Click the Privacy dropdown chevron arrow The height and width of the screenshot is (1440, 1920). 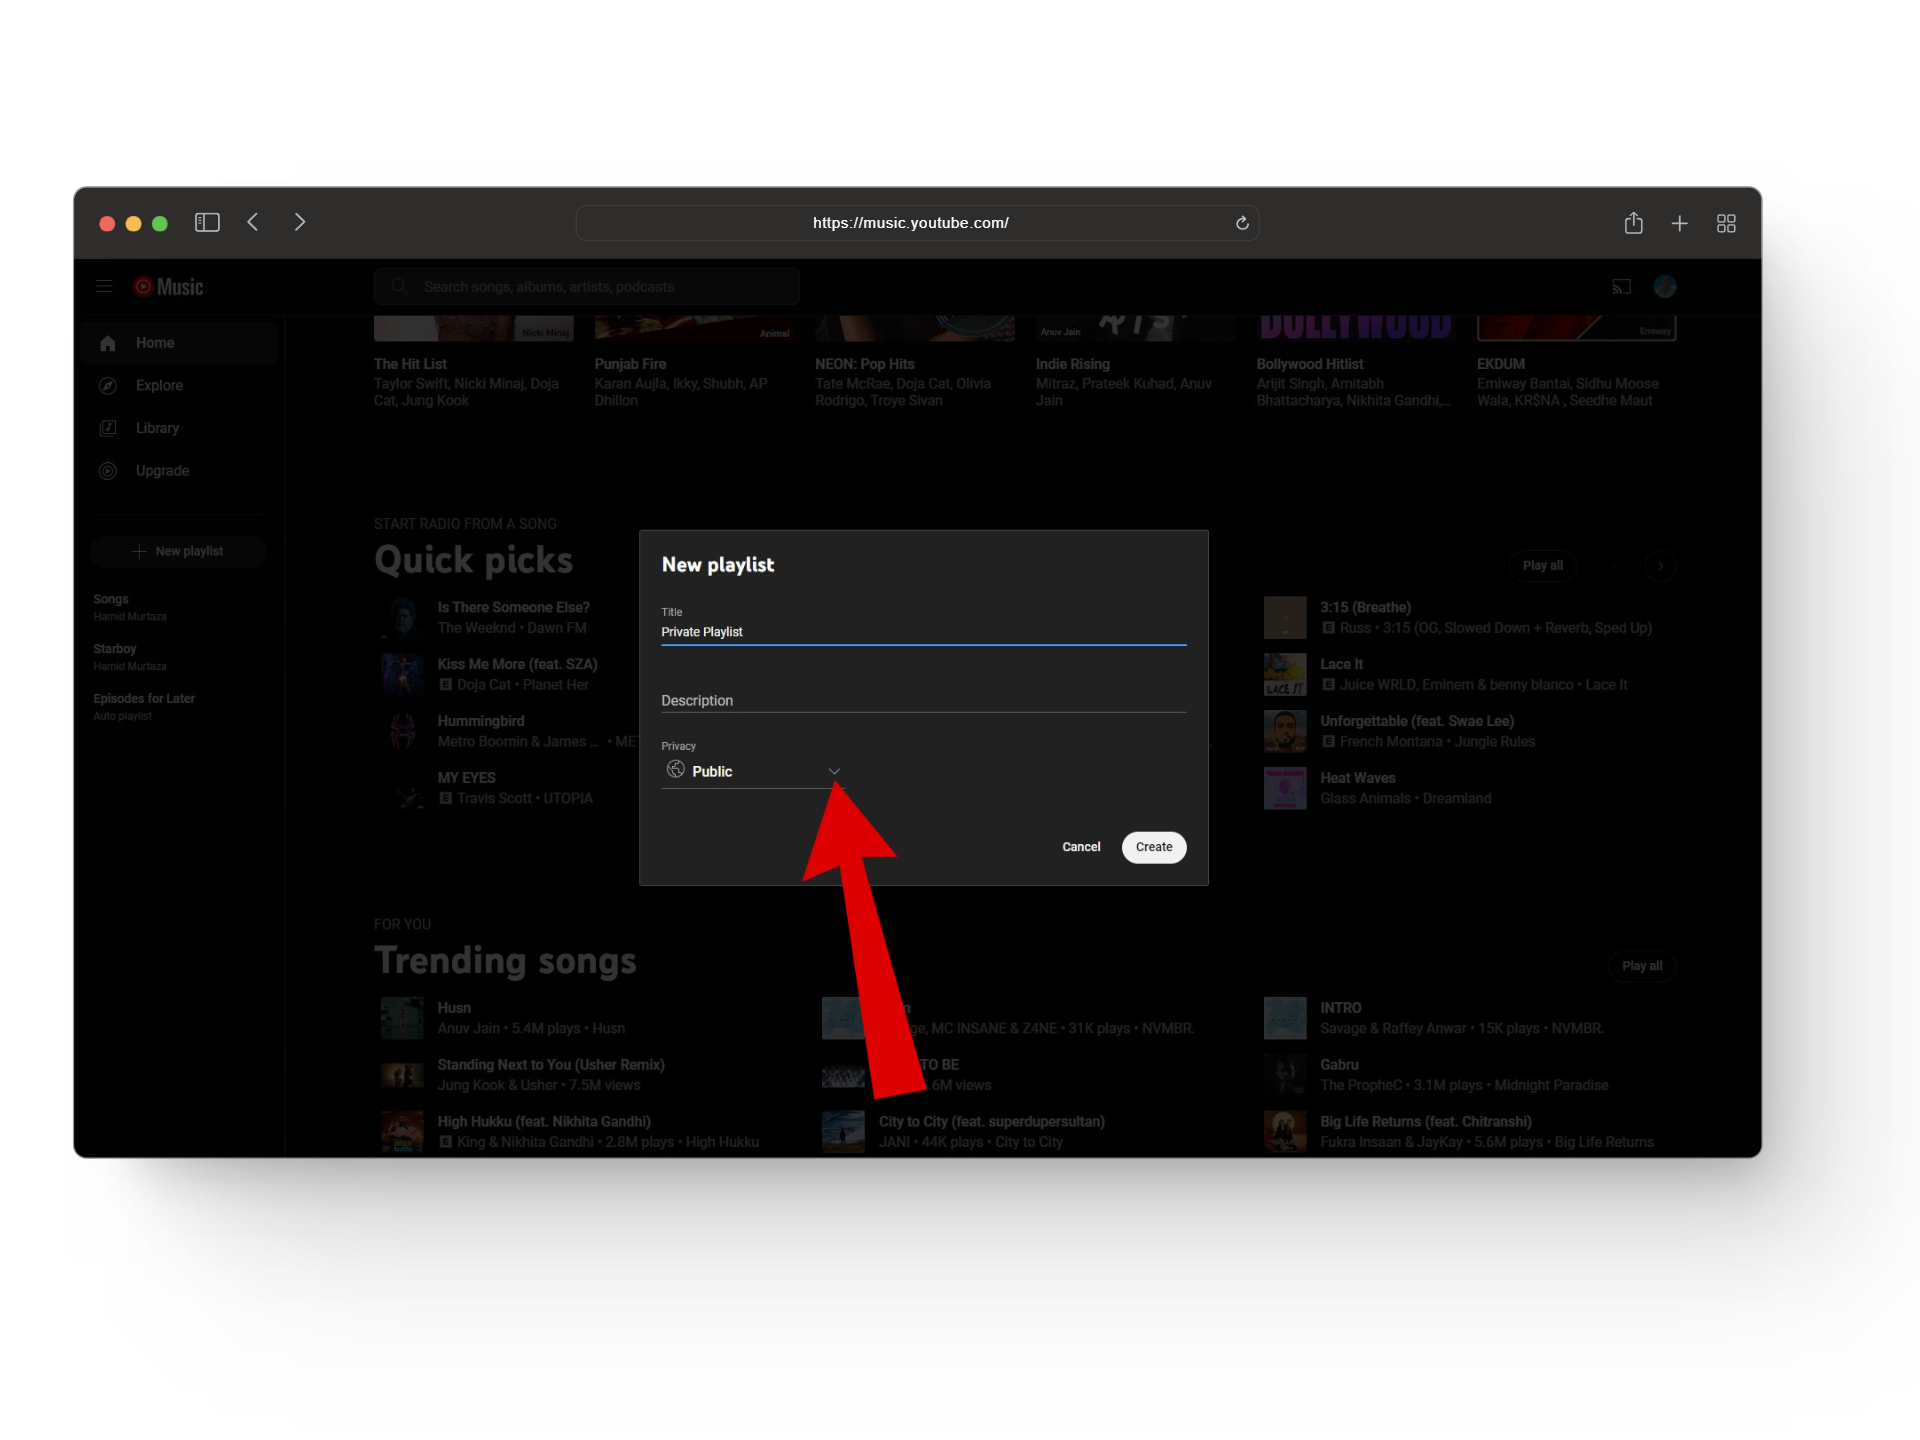point(834,771)
